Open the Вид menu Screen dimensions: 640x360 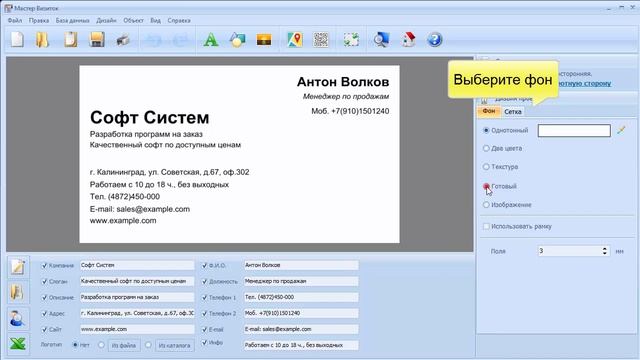156,20
